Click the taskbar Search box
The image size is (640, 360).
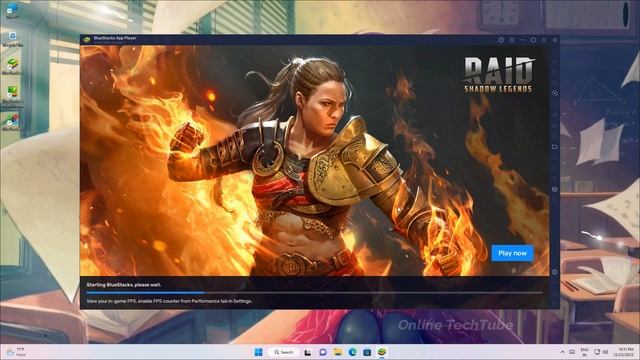[284, 352]
